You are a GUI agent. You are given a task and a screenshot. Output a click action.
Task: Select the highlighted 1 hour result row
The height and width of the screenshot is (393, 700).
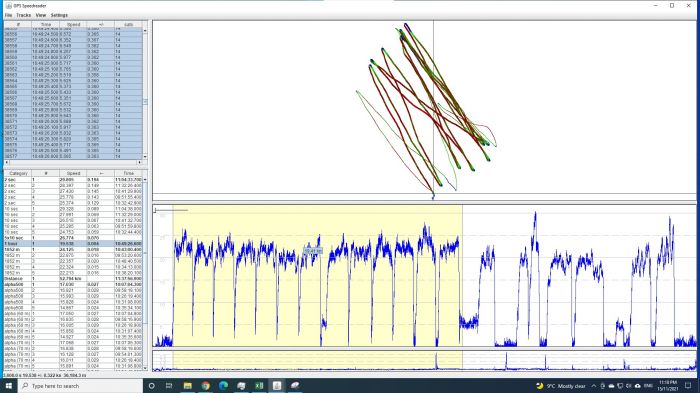[73, 243]
